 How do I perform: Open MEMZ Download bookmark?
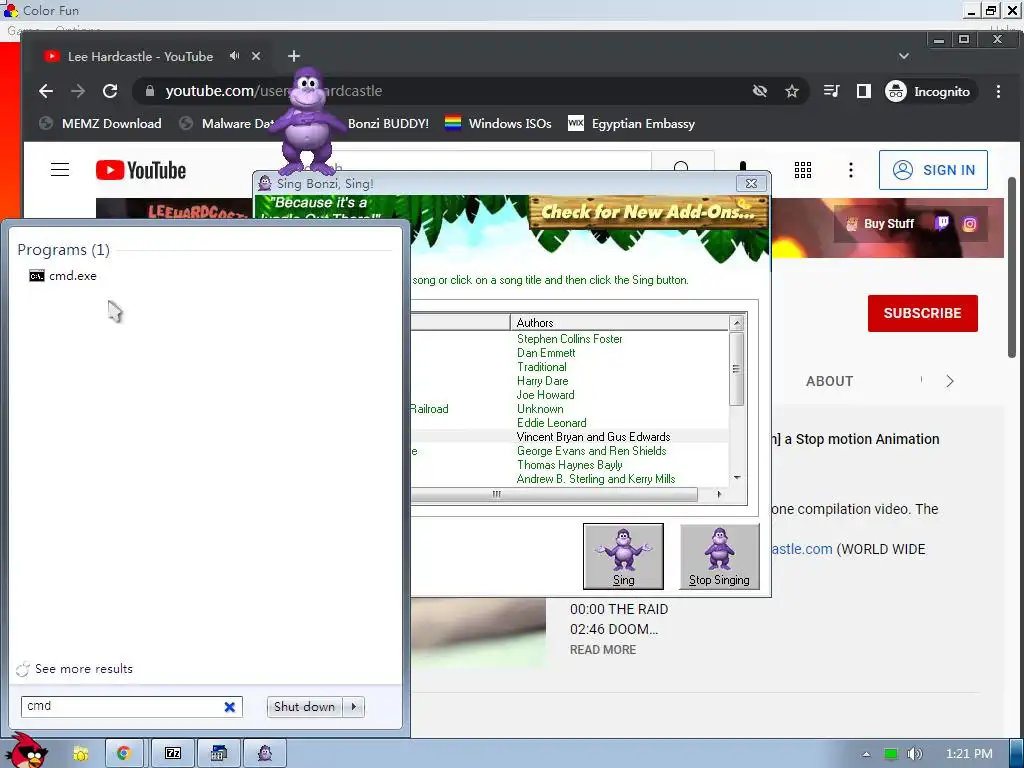click(100, 123)
